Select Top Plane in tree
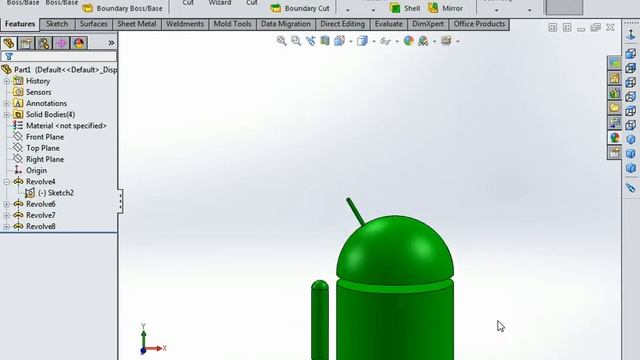The width and height of the screenshot is (640, 360). click(37, 148)
